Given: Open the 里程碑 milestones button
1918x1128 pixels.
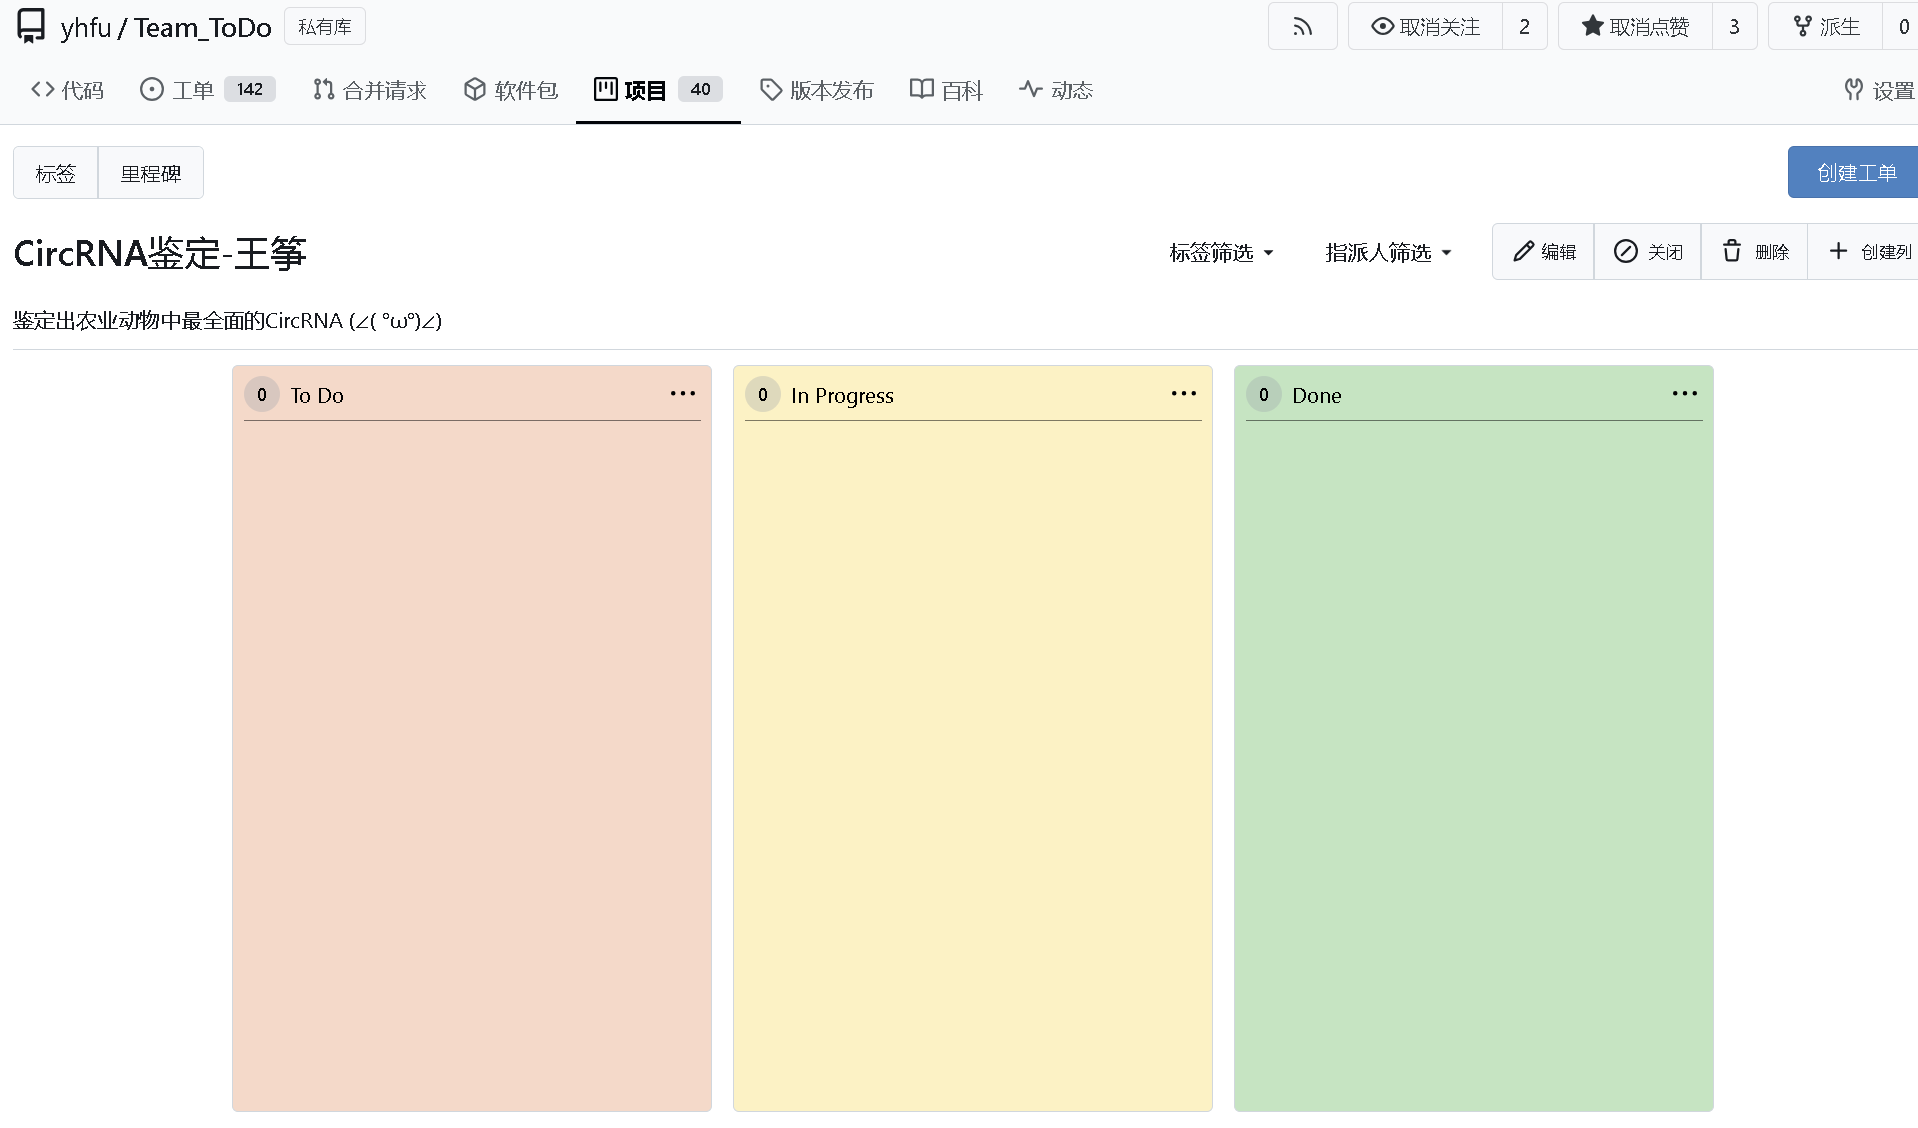Looking at the screenshot, I should point(151,173).
